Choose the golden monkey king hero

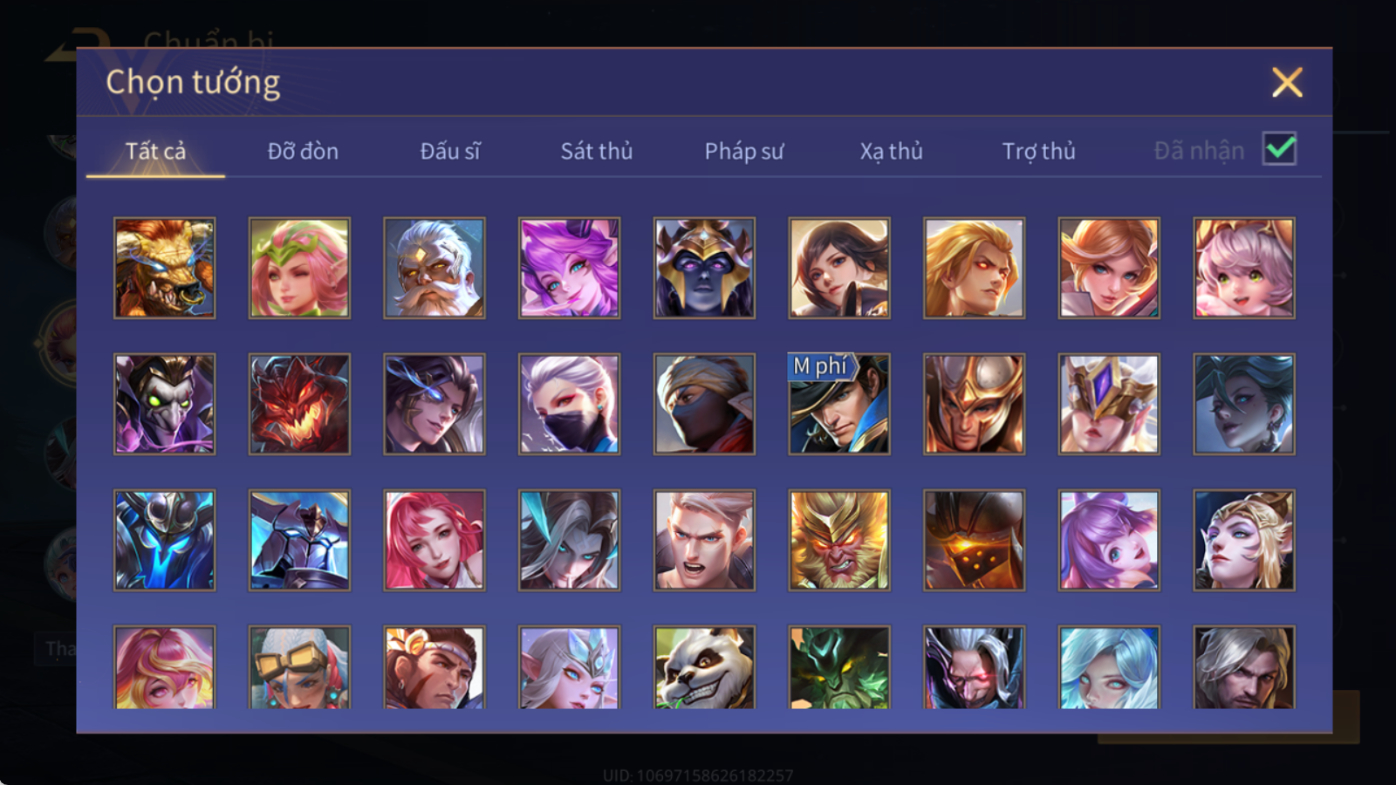pos(839,540)
